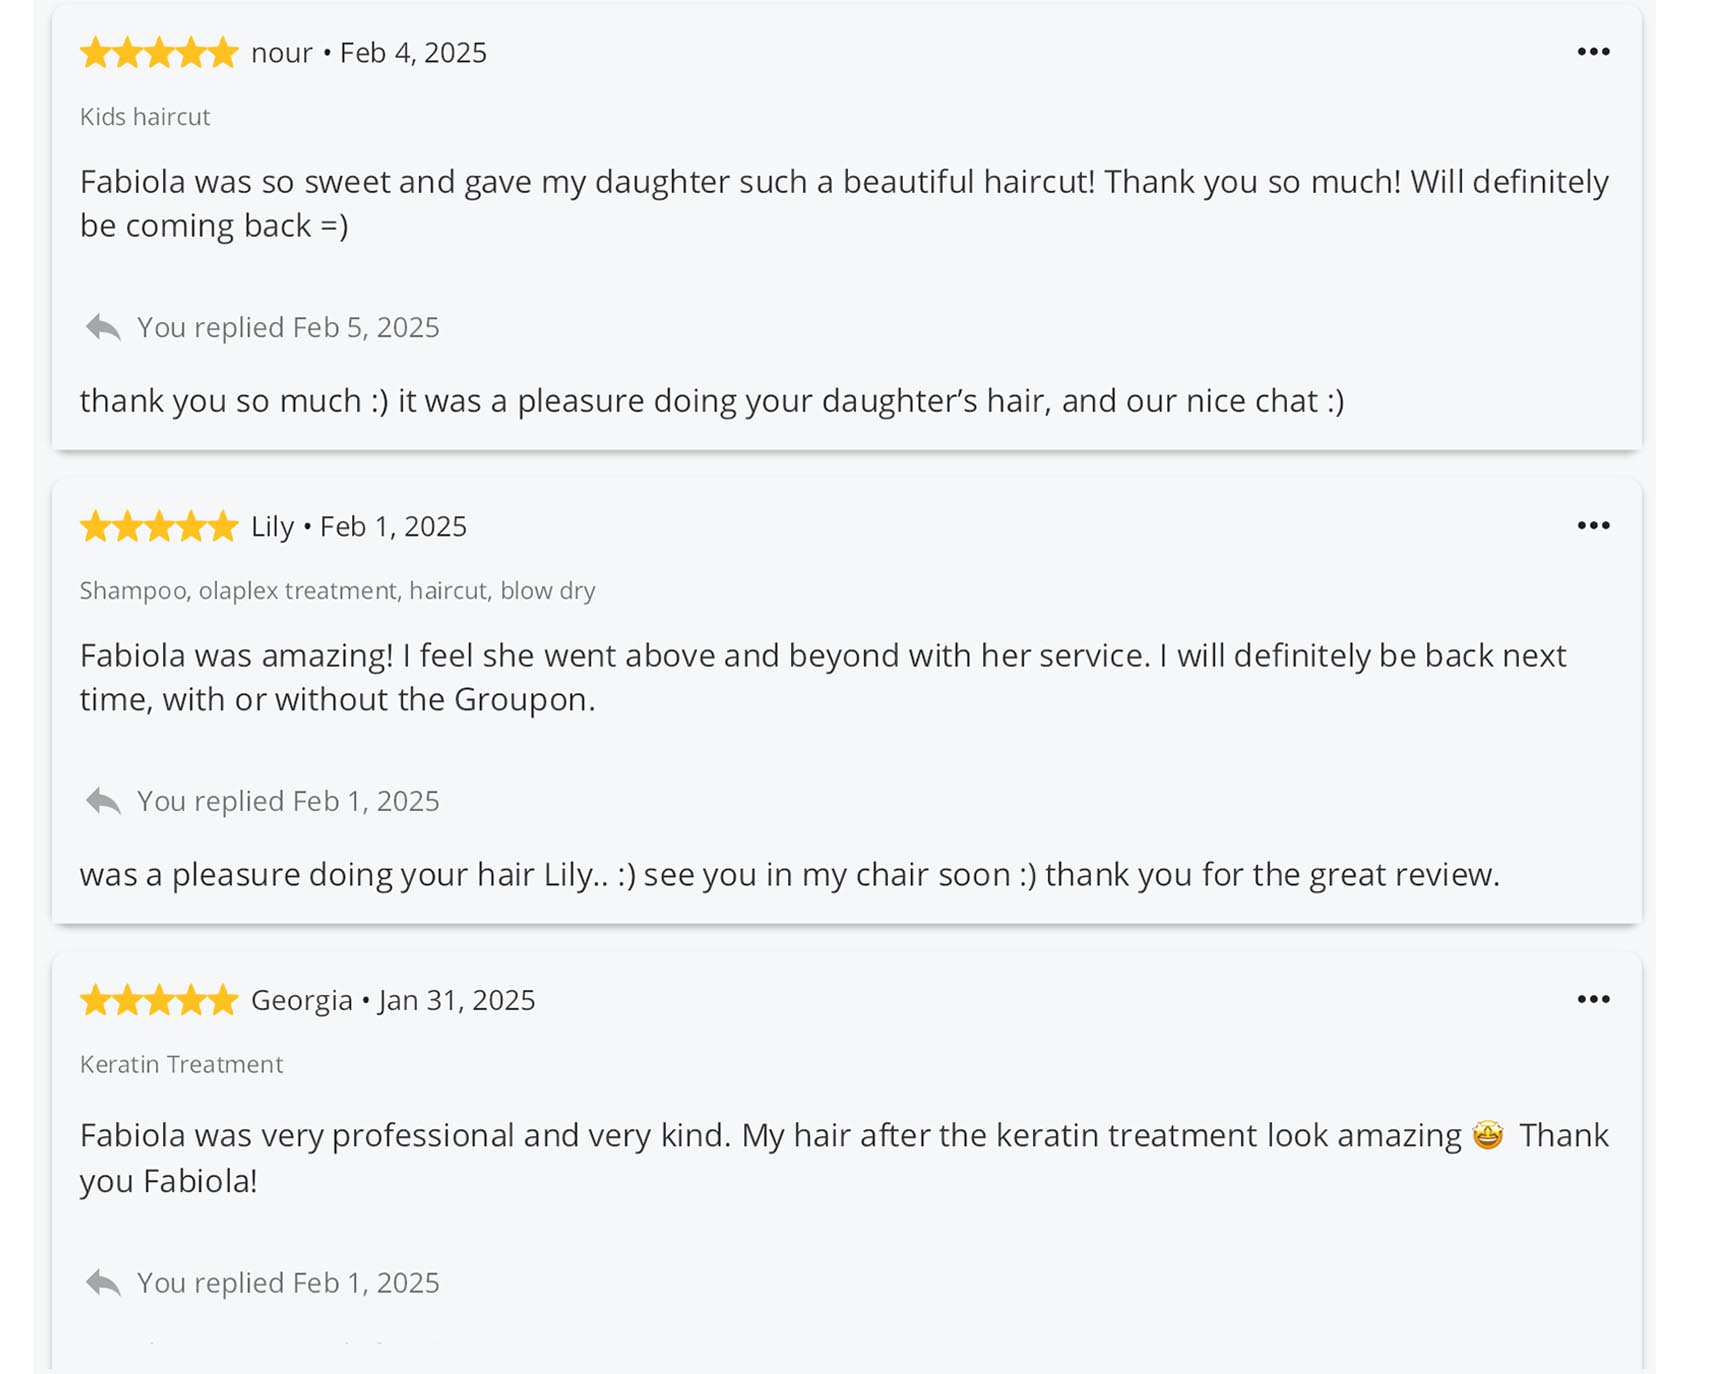The height and width of the screenshot is (1374, 1718).
Task: Click reviewer name Lily
Action: point(272,527)
